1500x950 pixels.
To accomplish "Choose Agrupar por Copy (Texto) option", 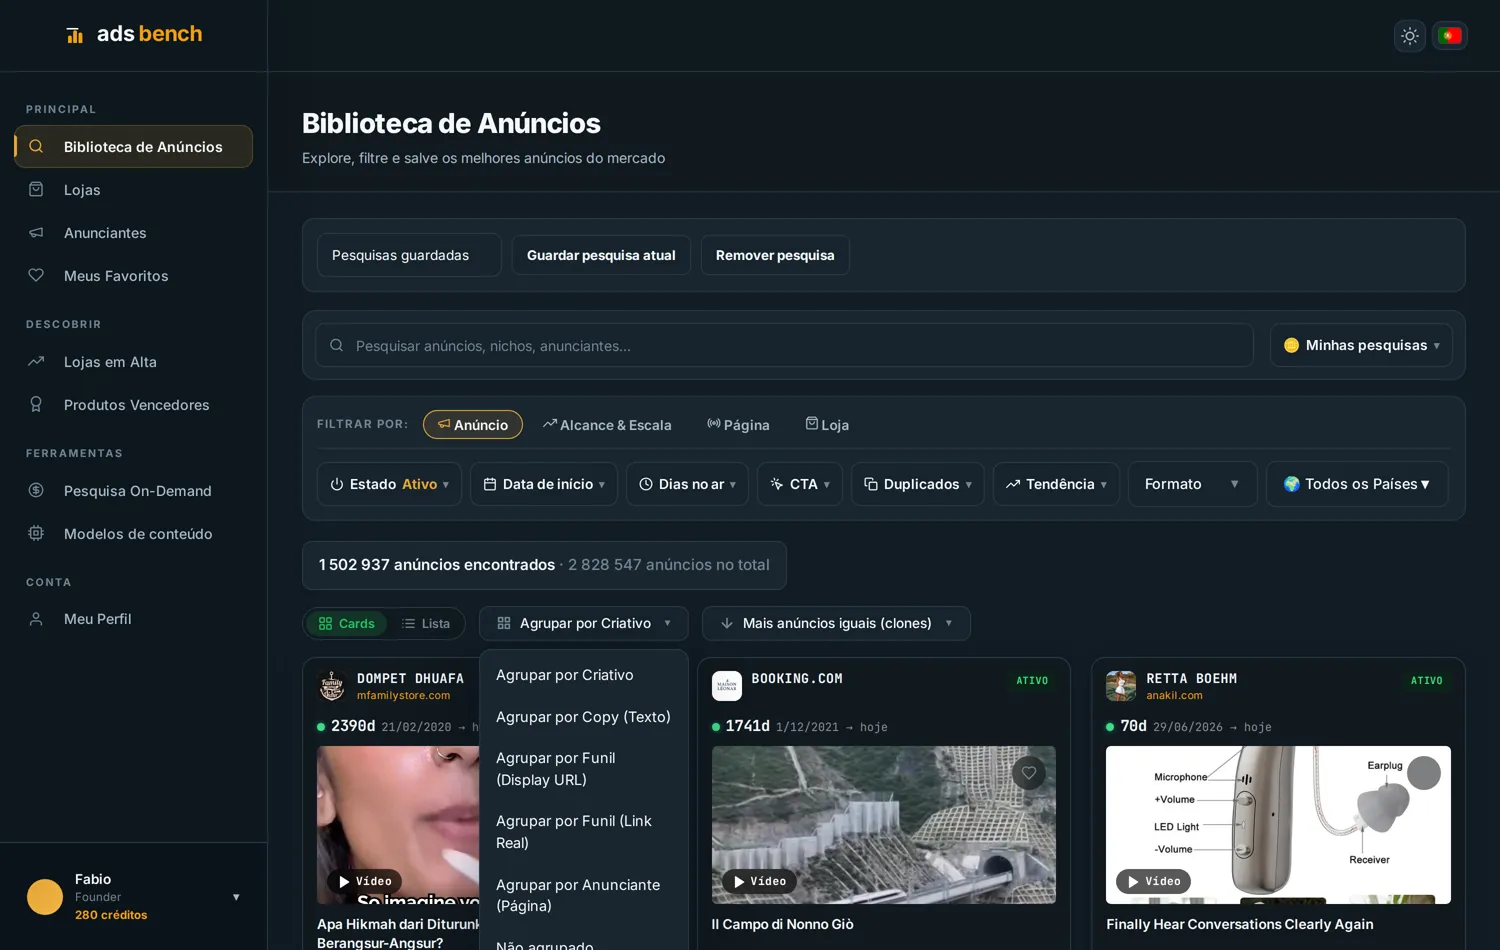I will click(584, 717).
